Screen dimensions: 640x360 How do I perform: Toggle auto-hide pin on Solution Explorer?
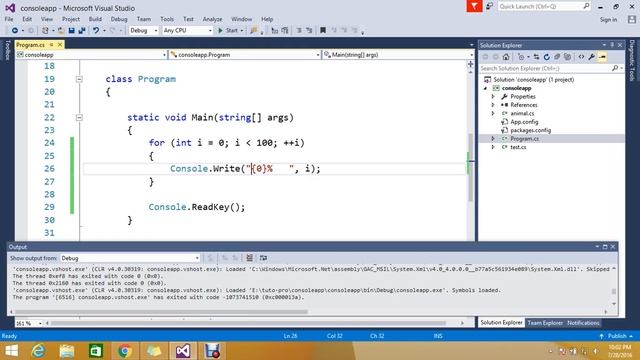[x=612, y=45]
